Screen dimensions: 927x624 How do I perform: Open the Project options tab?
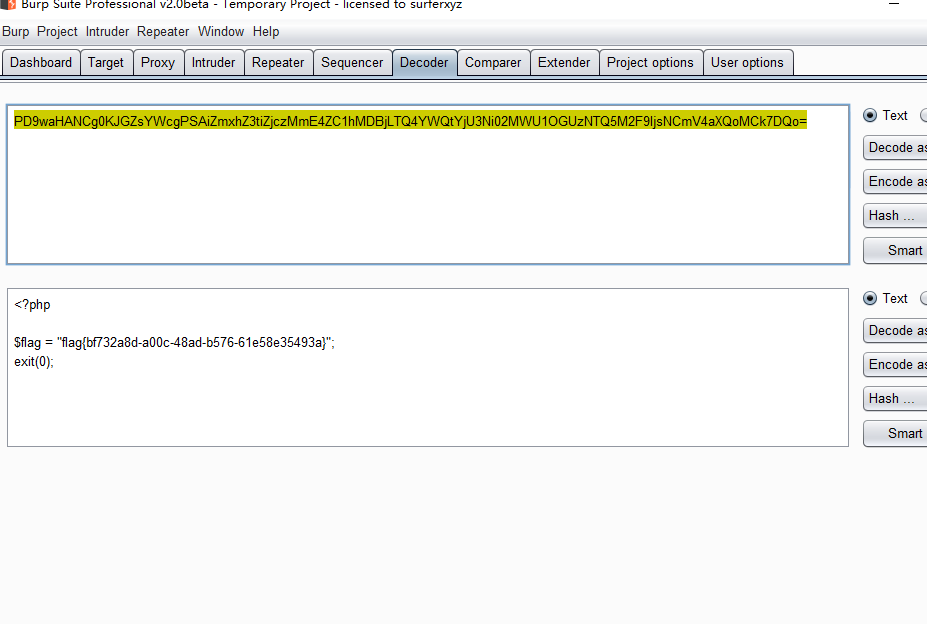point(650,63)
